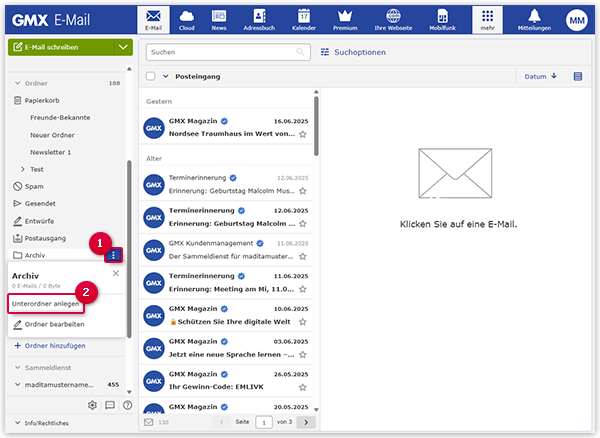This screenshot has width=600, height=438.
Task: Open selection dropdown next to Posteingang
Action: tap(165, 76)
